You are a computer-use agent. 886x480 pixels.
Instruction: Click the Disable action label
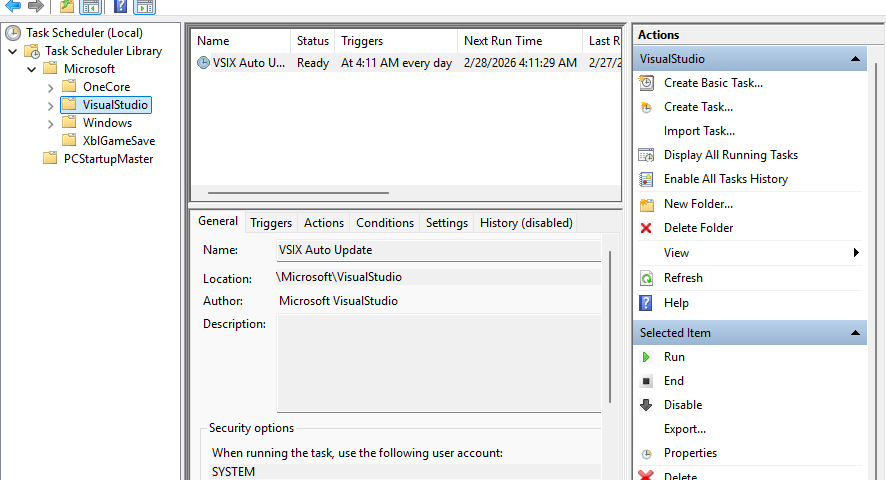point(683,405)
